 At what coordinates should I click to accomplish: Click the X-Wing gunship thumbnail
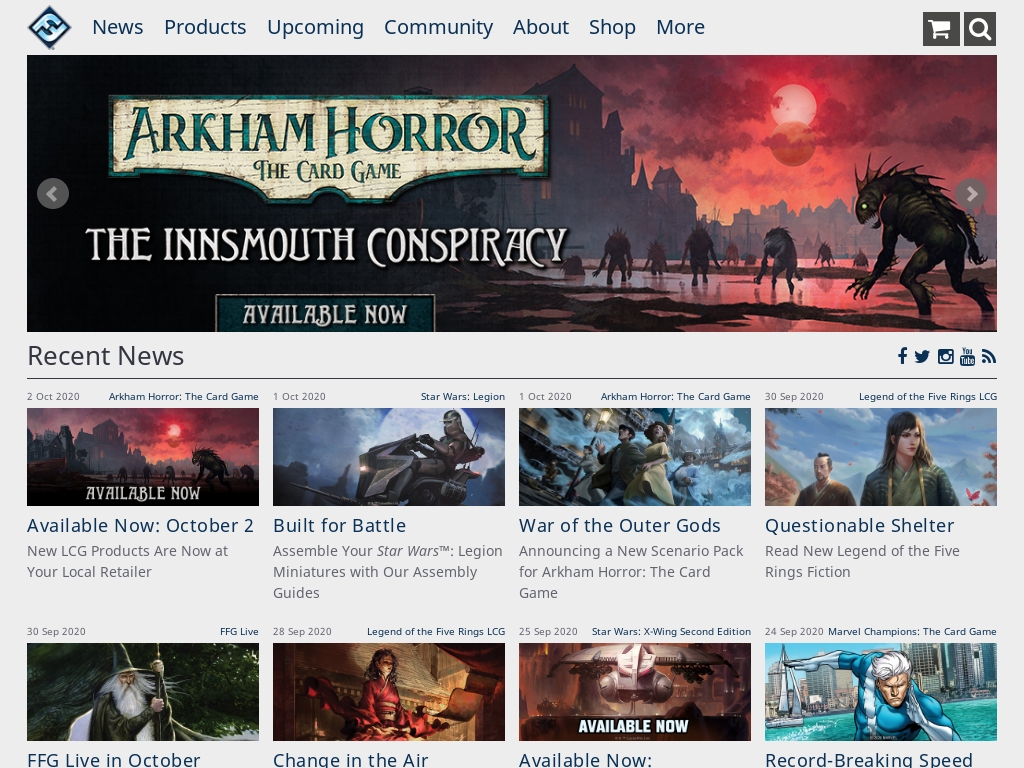click(635, 692)
